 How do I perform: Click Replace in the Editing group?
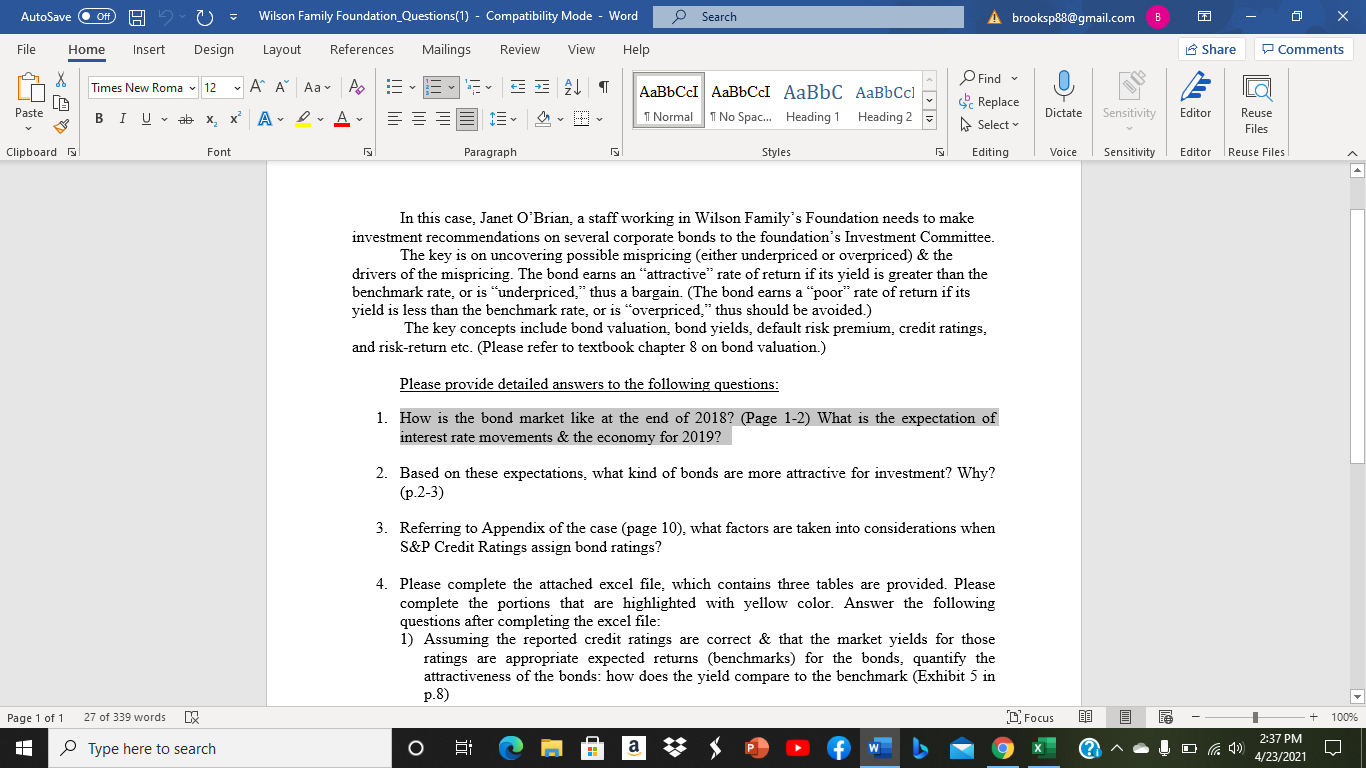coord(989,102)
